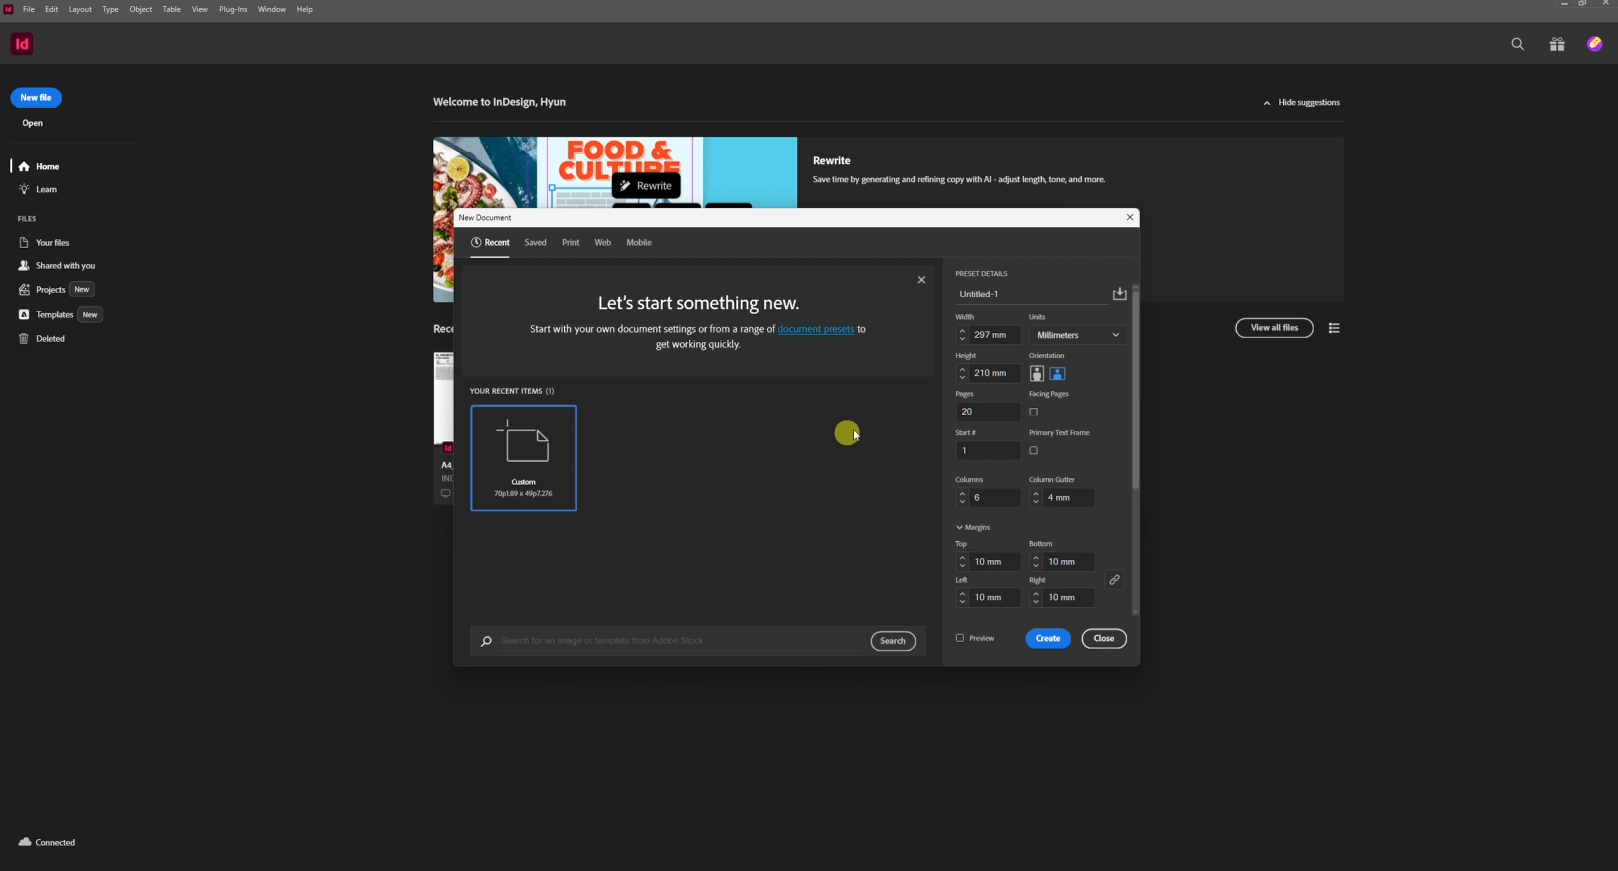The width and height of the screenshot is (1618, 871).
Task: Select landscape orientation
Action: (x=1058, y=374)
